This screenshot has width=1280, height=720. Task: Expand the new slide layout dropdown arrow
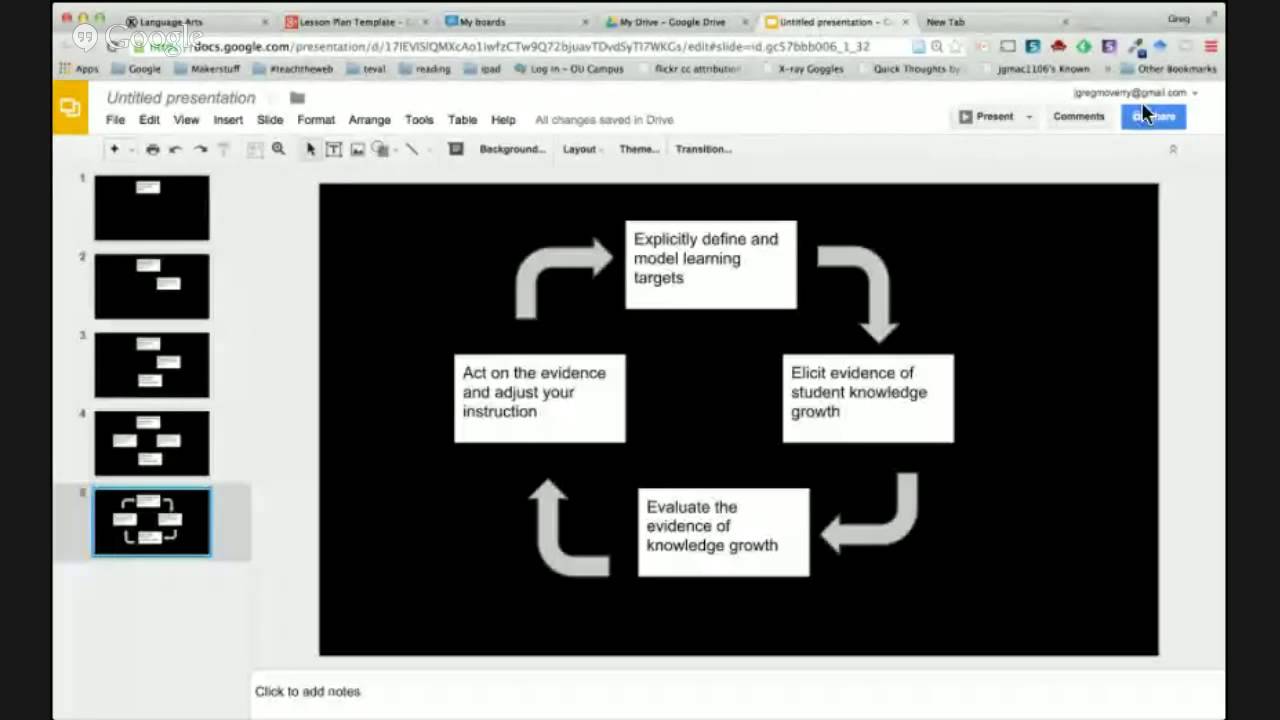(x=131, y=149)
